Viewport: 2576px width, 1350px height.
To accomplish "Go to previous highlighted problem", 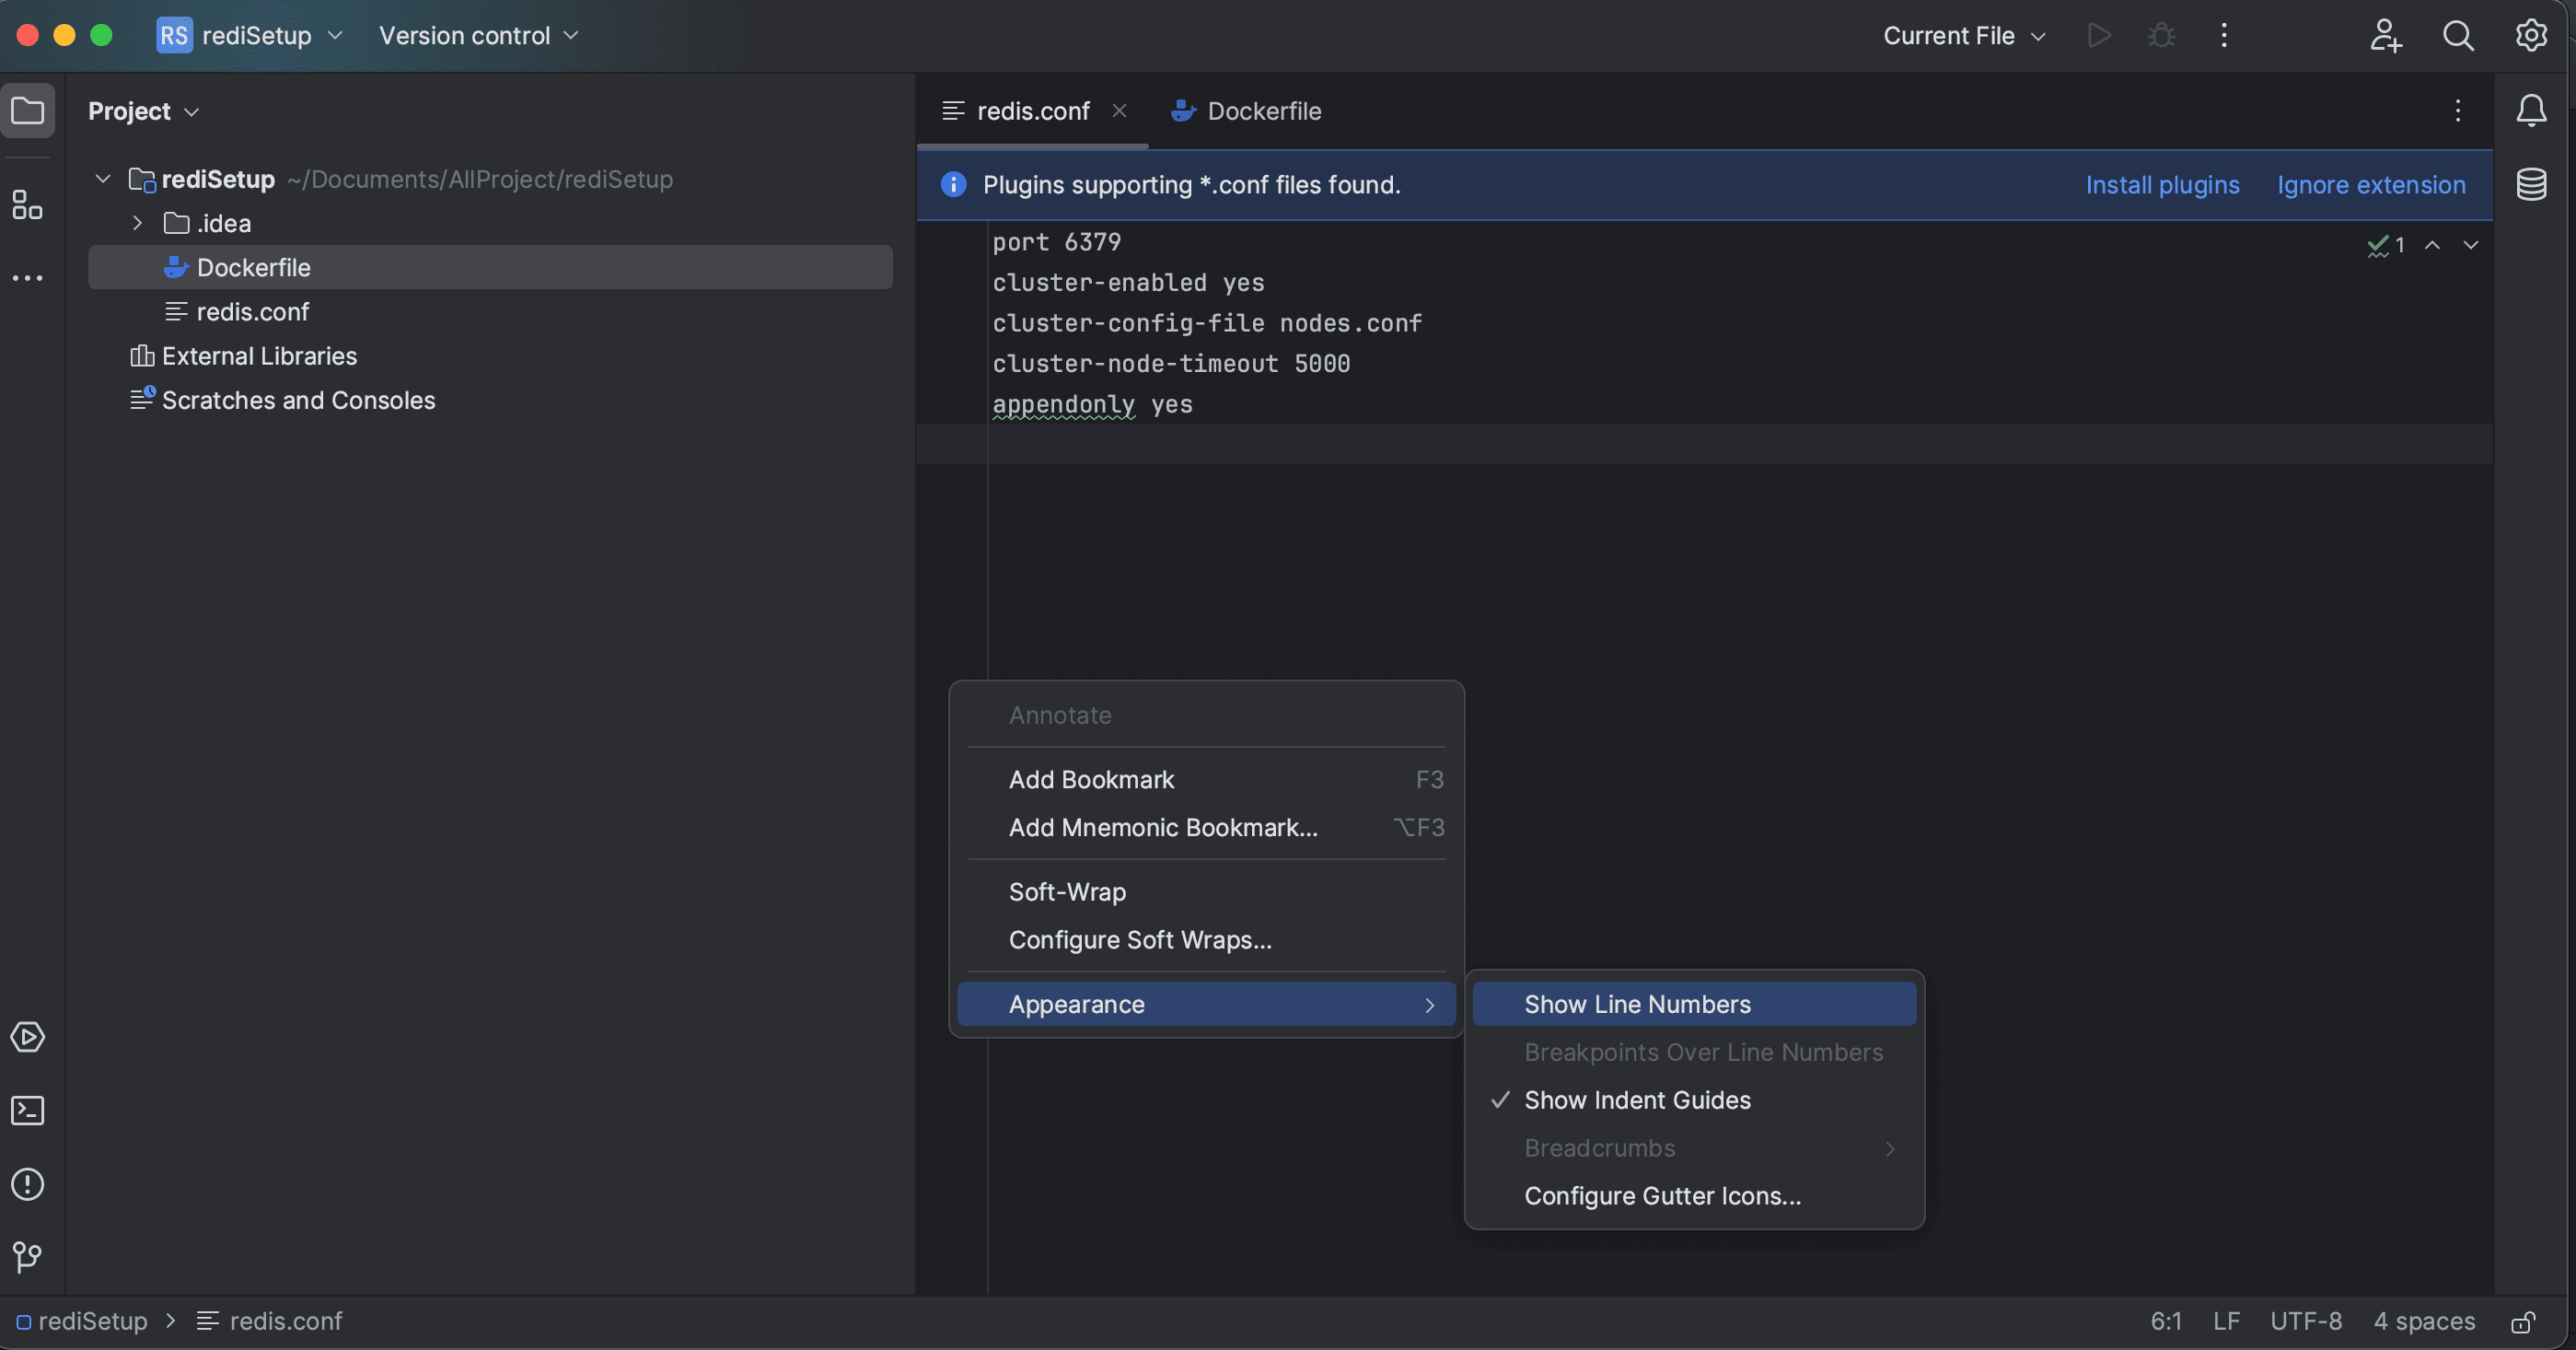I will click(2432, 245).
